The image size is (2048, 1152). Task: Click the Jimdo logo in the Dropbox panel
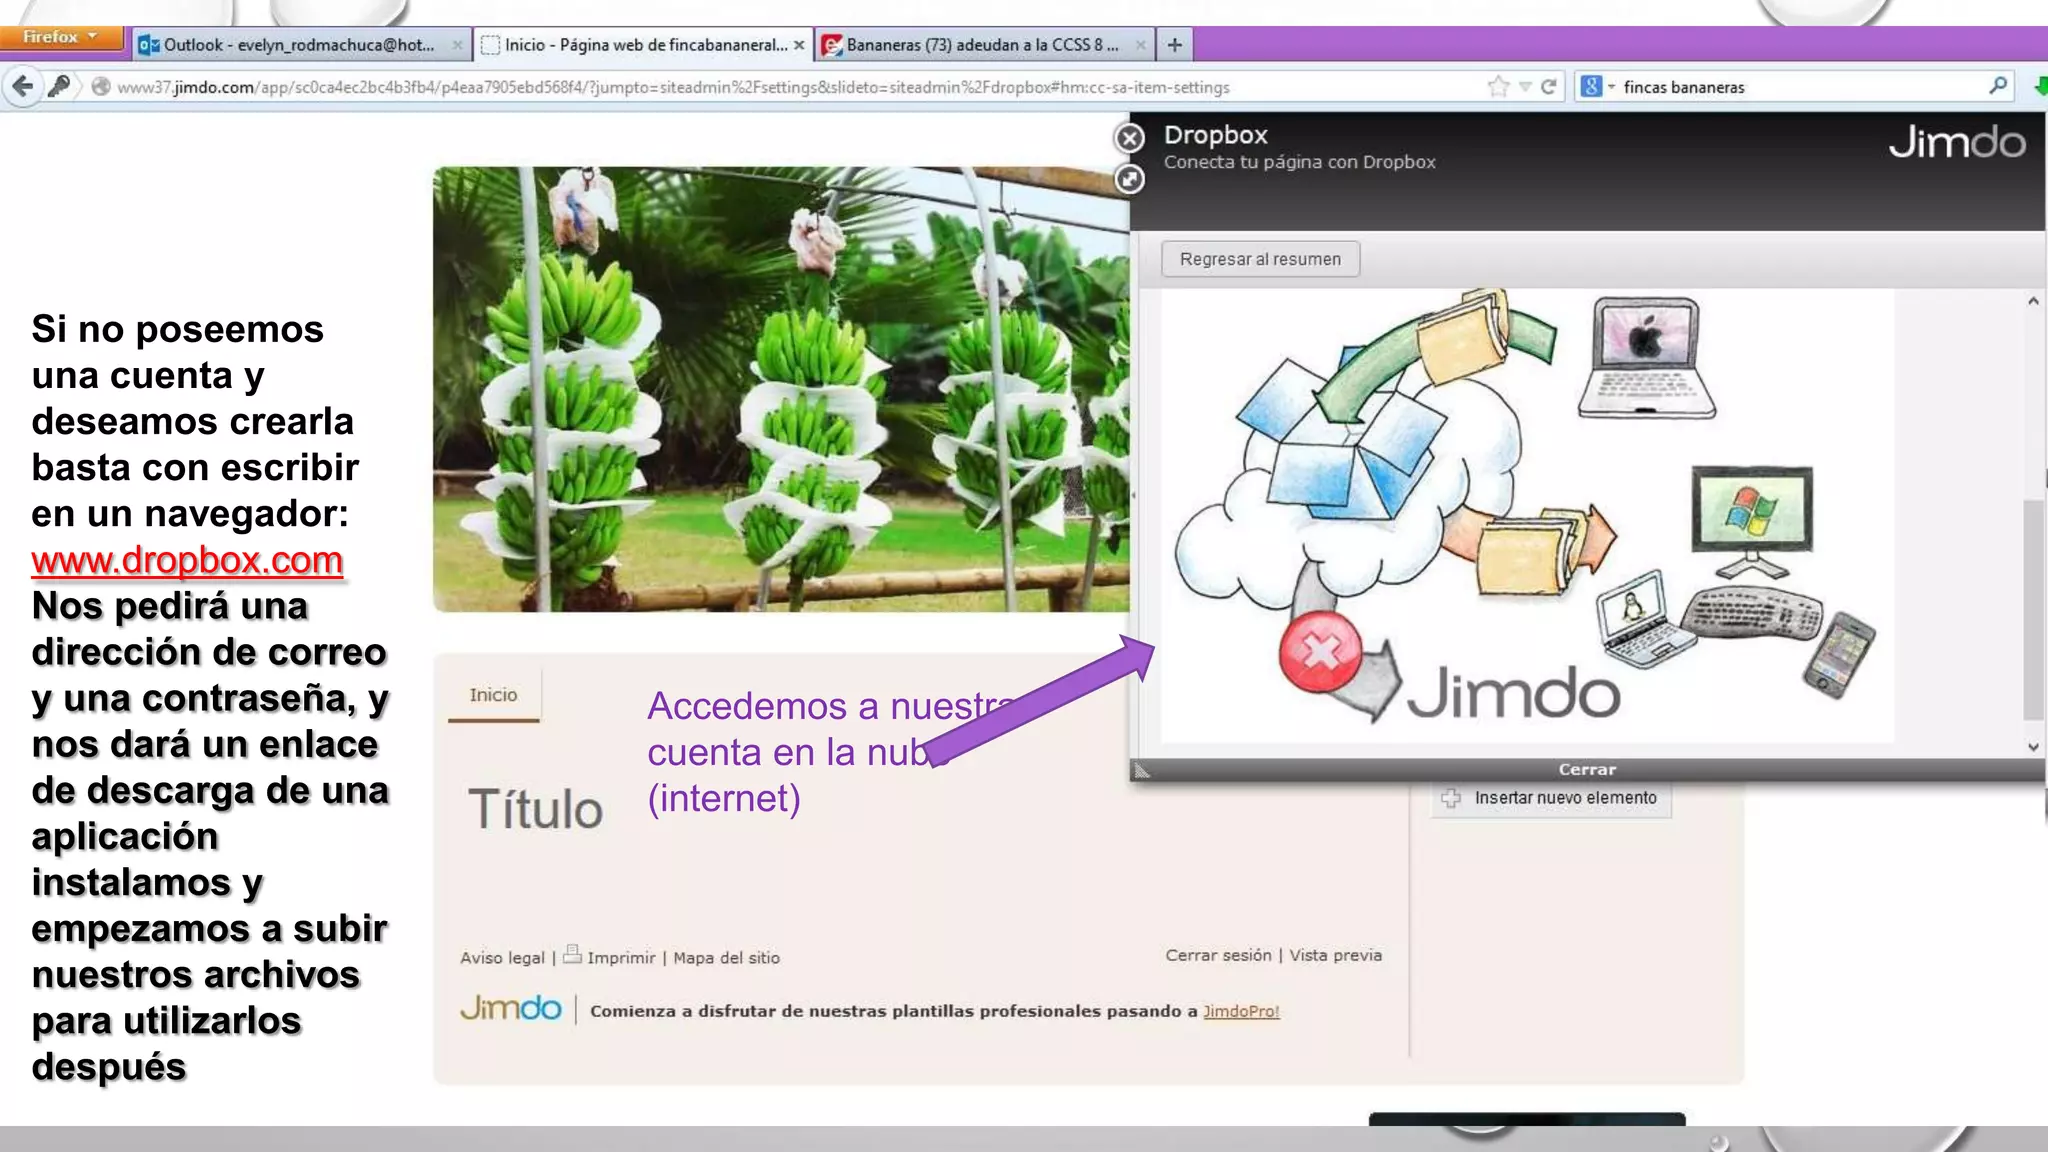[x=1957, y=142]
